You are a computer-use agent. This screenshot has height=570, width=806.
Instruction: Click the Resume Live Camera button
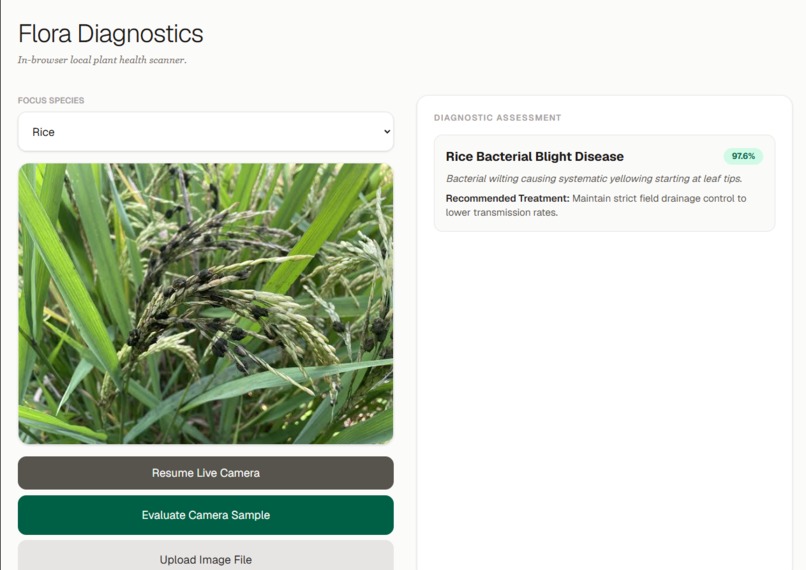206,473
